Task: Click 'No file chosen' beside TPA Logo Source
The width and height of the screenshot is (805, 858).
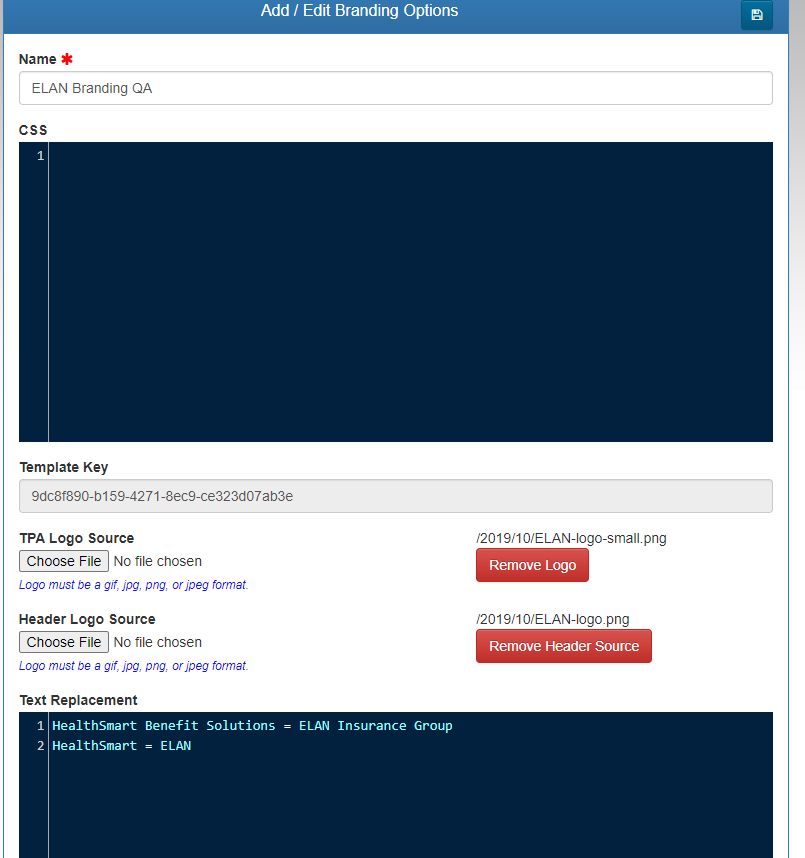Action: 158,561
